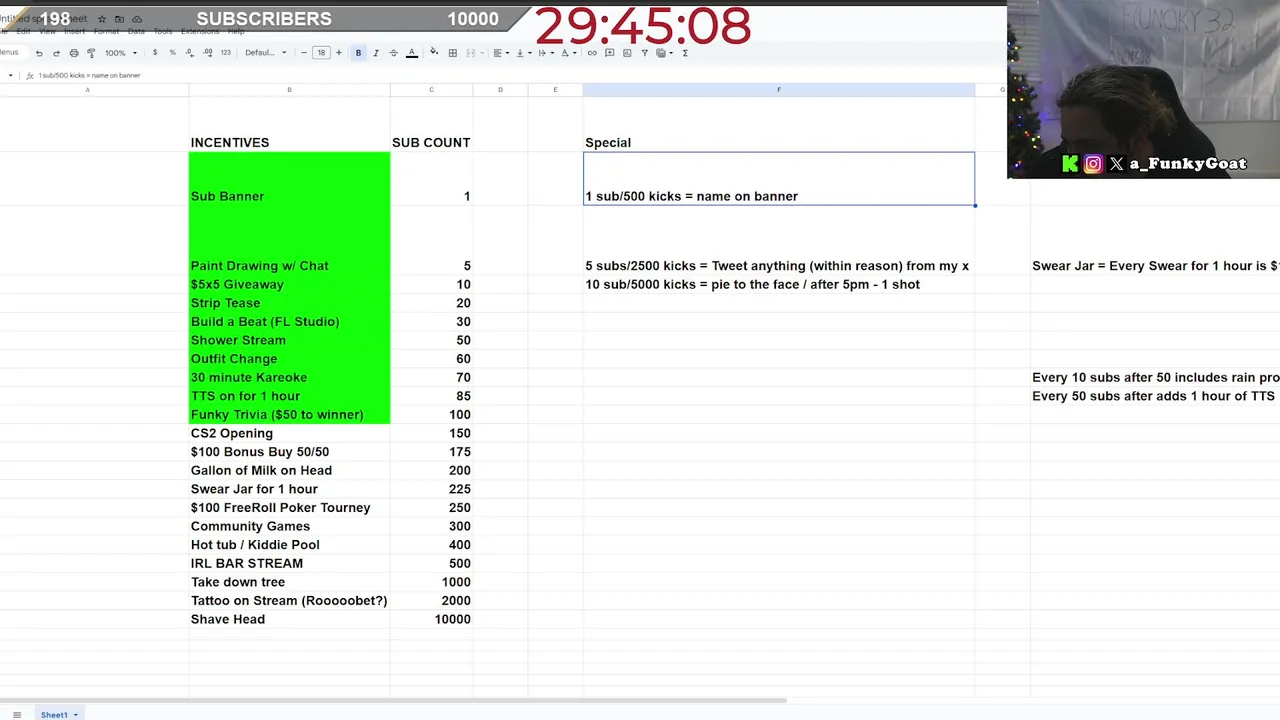Click the formula bar text
Image resolution: width=1280 pixels, height=720 pixels.
89,75
